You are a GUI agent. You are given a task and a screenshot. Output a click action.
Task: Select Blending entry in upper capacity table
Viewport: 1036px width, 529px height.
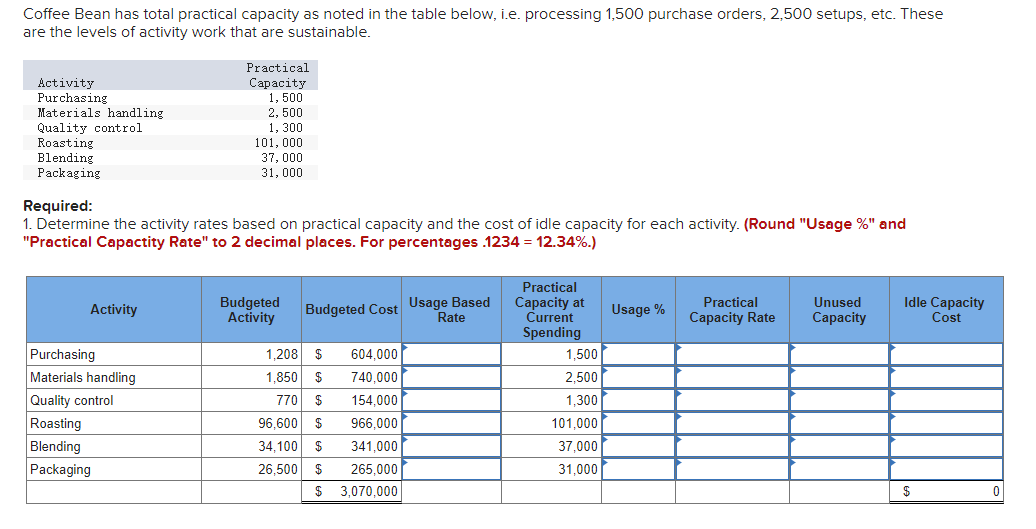(65, 158)
